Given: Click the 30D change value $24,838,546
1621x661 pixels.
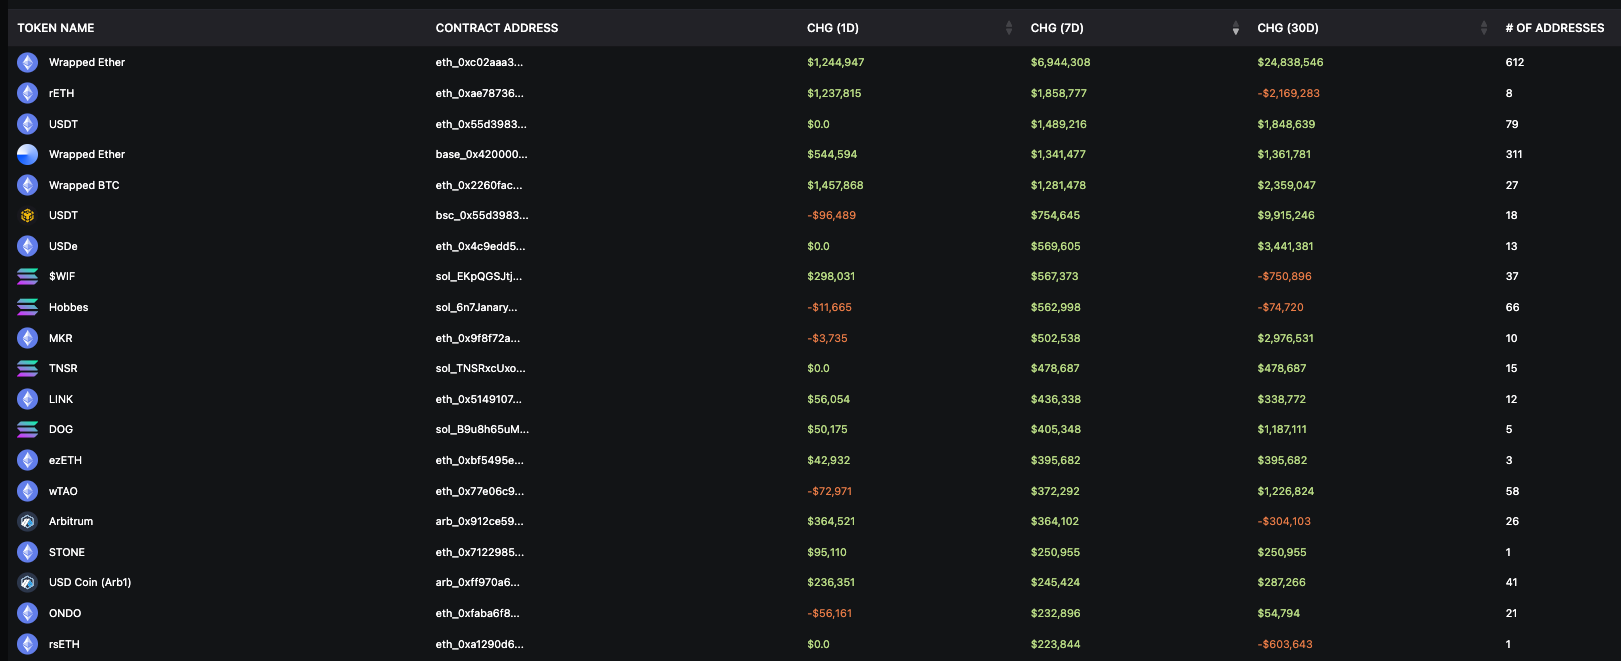Looking at the screenshot, I should 1290,62.
